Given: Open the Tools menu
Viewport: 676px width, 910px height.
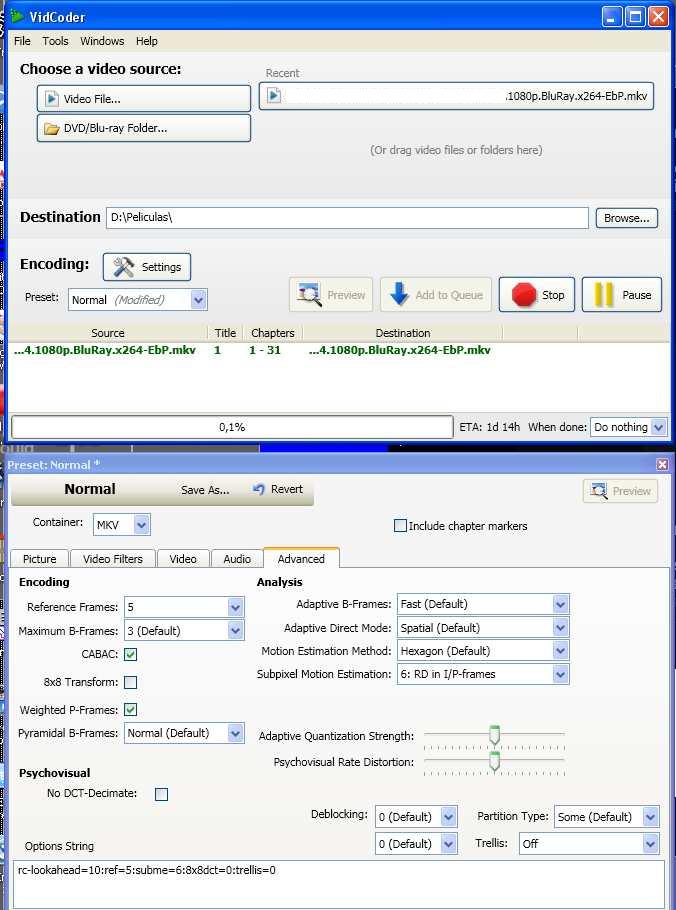Looking at the screenshot, I should (55, 41).
